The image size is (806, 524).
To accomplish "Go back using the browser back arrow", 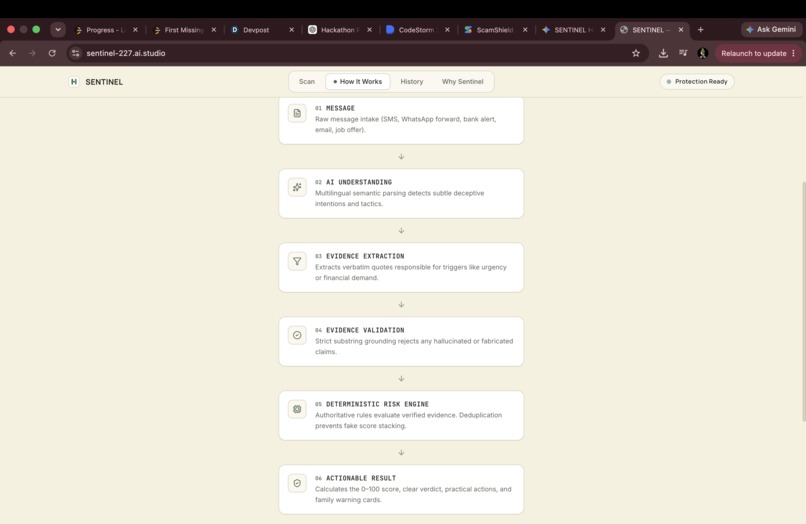I will 13,53.
